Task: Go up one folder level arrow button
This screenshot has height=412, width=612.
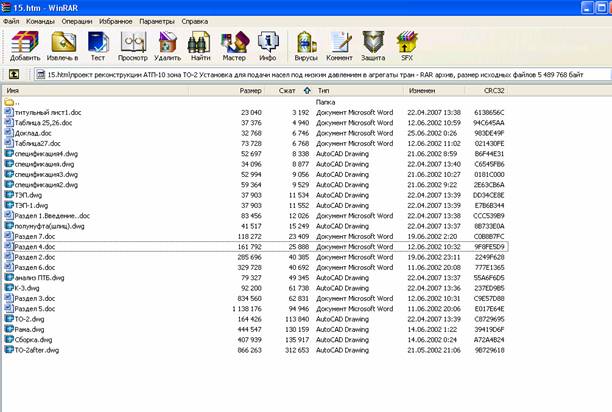Action: tap(14, 74)
